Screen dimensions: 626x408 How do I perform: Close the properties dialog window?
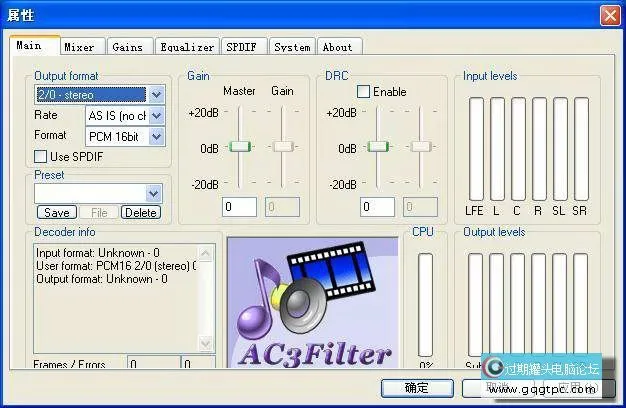(609, 16)
